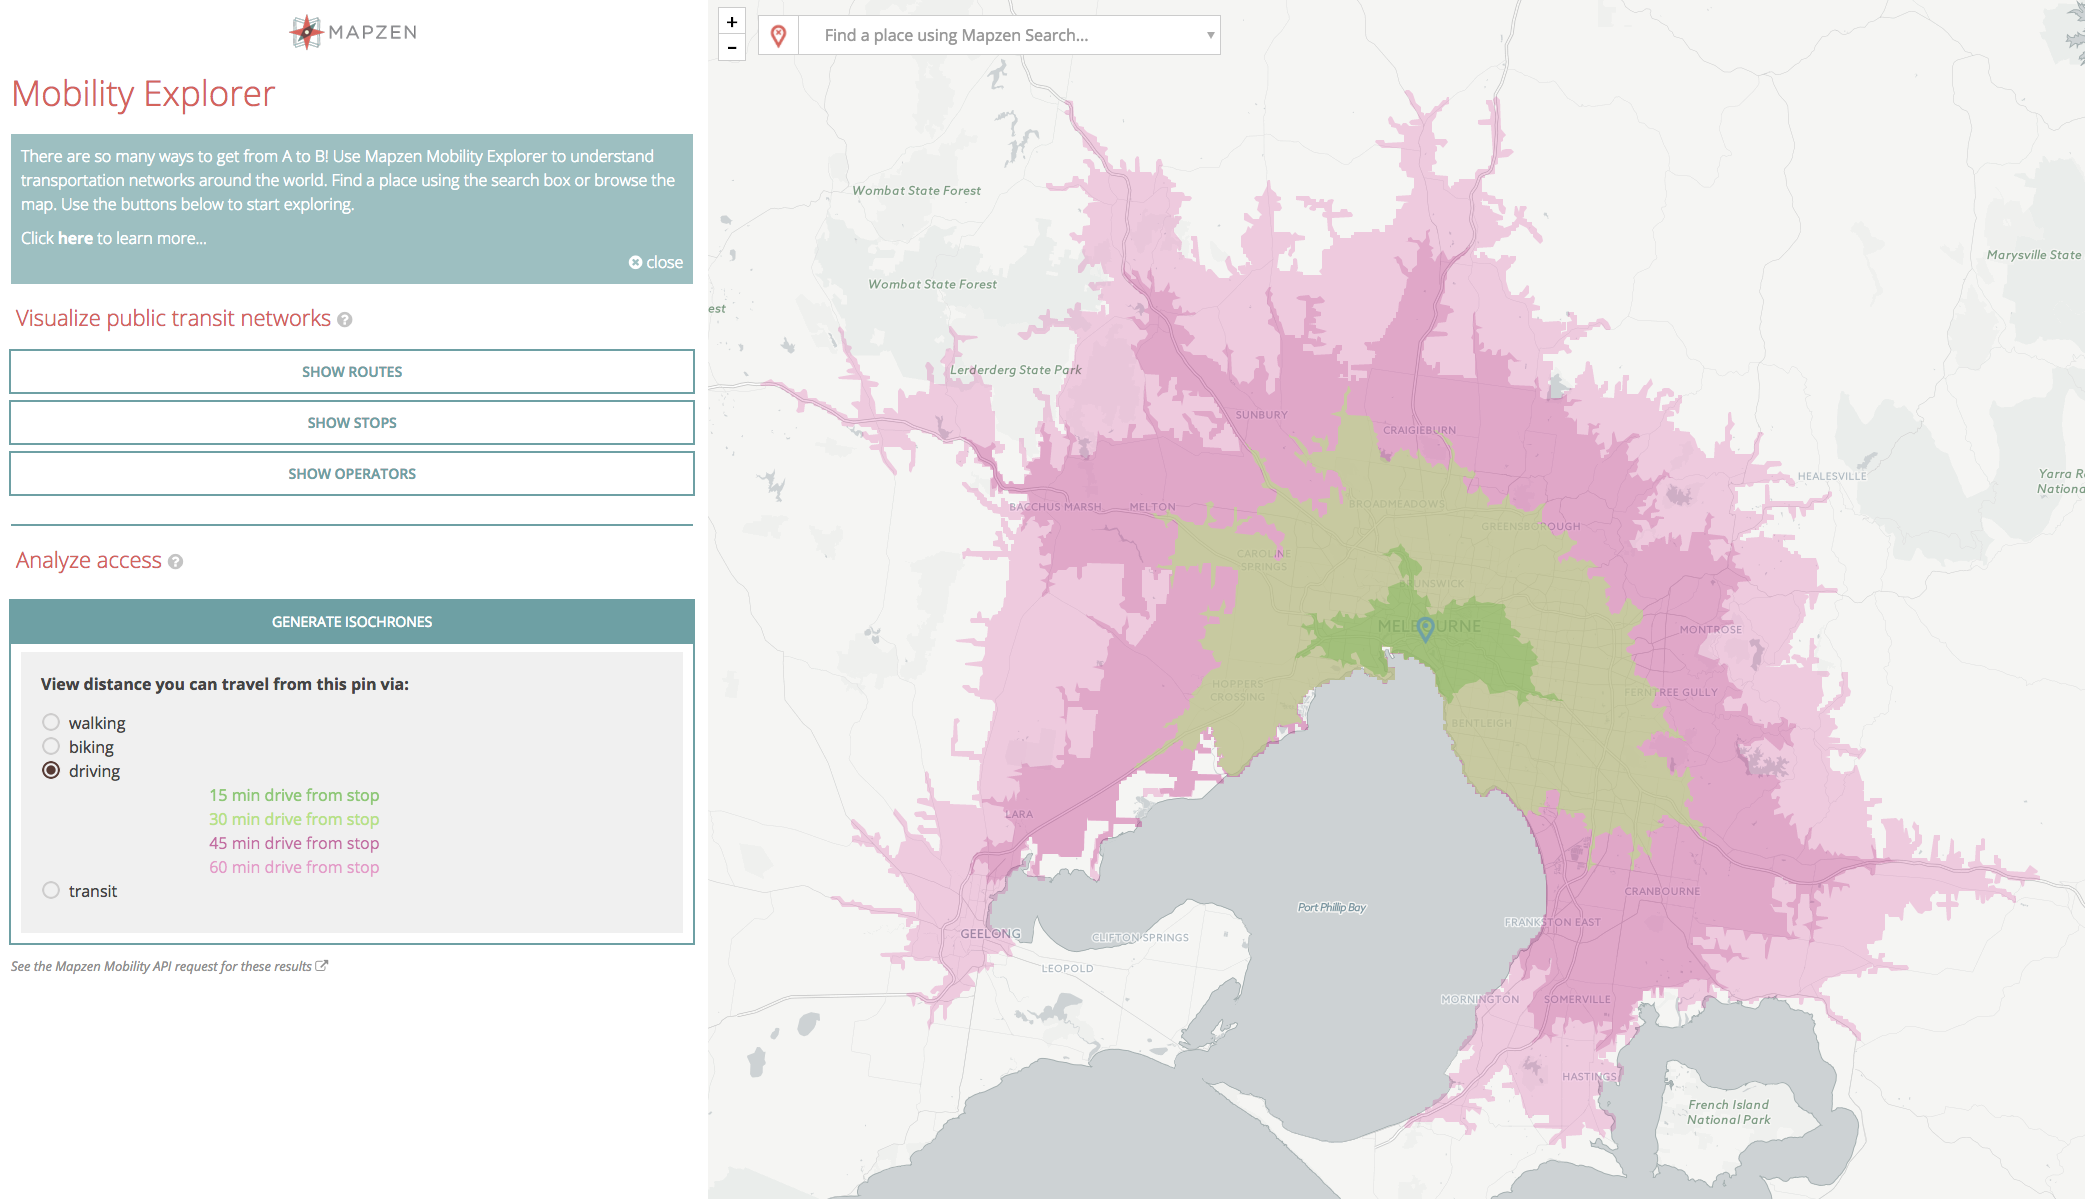Click the Port Phillip Bay map label
The height and width of the screenshot is (1199, 2085).
[x=1331, y=907]
